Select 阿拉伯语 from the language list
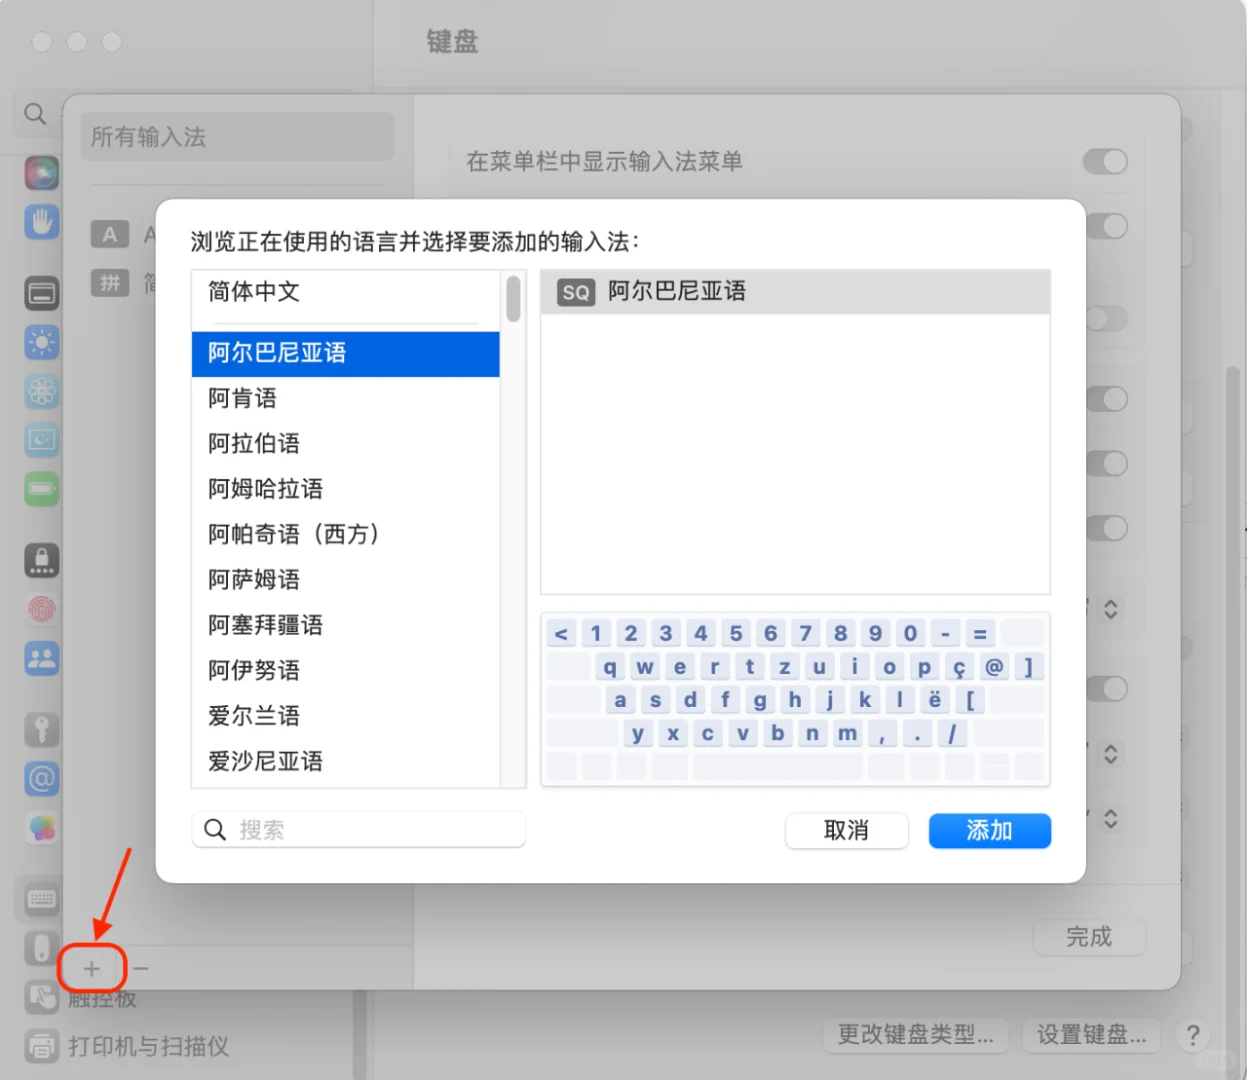Image resolution: width=1247 pixels, height=1080 pixels. (x=253, y=443)
